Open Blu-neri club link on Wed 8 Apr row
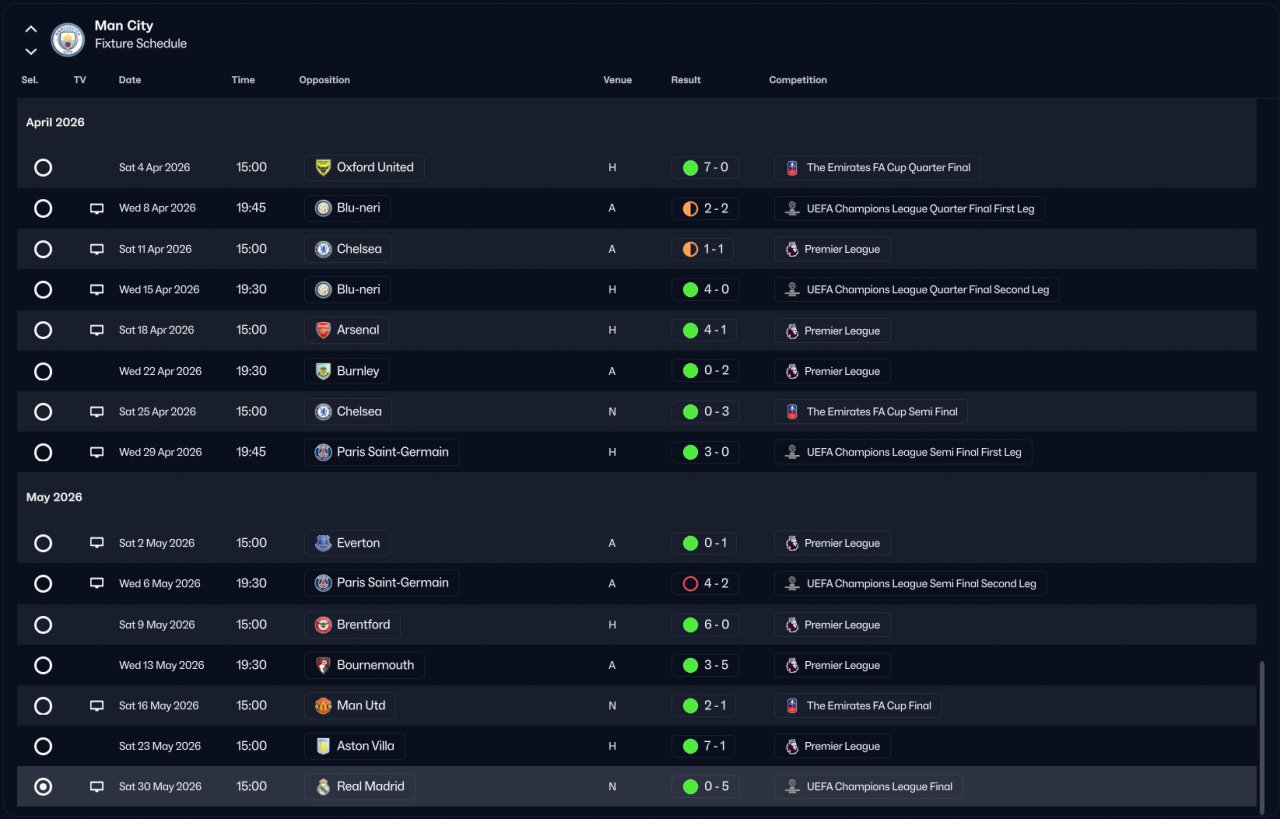Screen dimensions: 1280x819 (348, 209)
